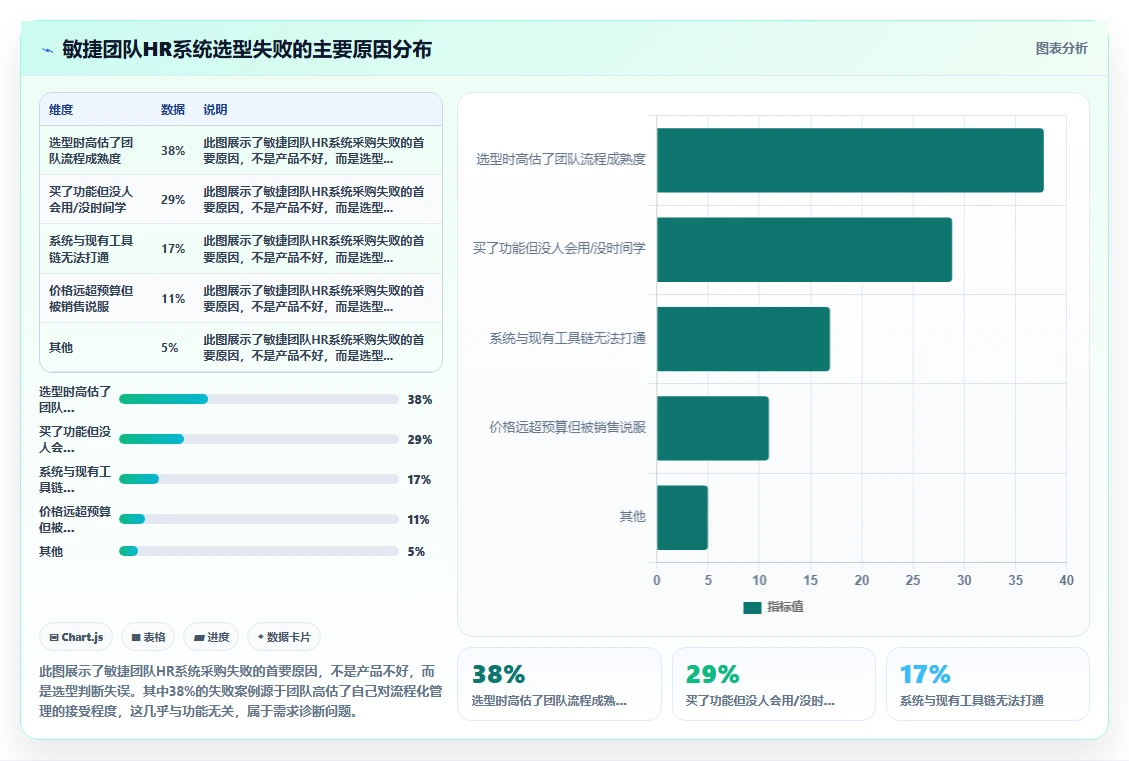This screenshot has height=761, width=1129.
Task: Click the 11% progress bar
Action: coord(258,519)
